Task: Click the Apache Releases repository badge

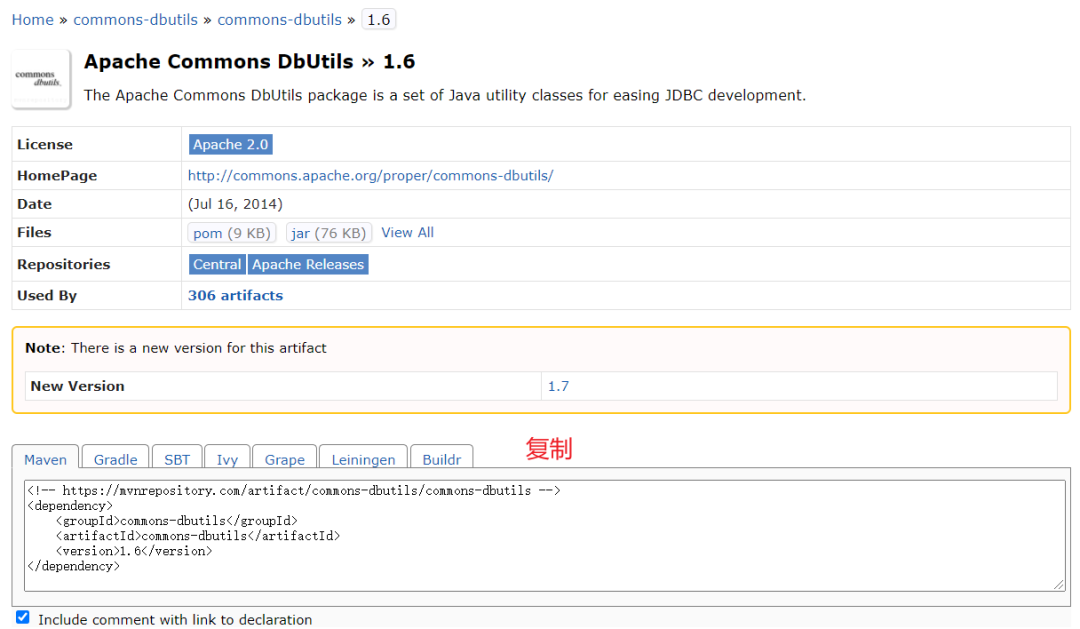Action: pos(308,265)
